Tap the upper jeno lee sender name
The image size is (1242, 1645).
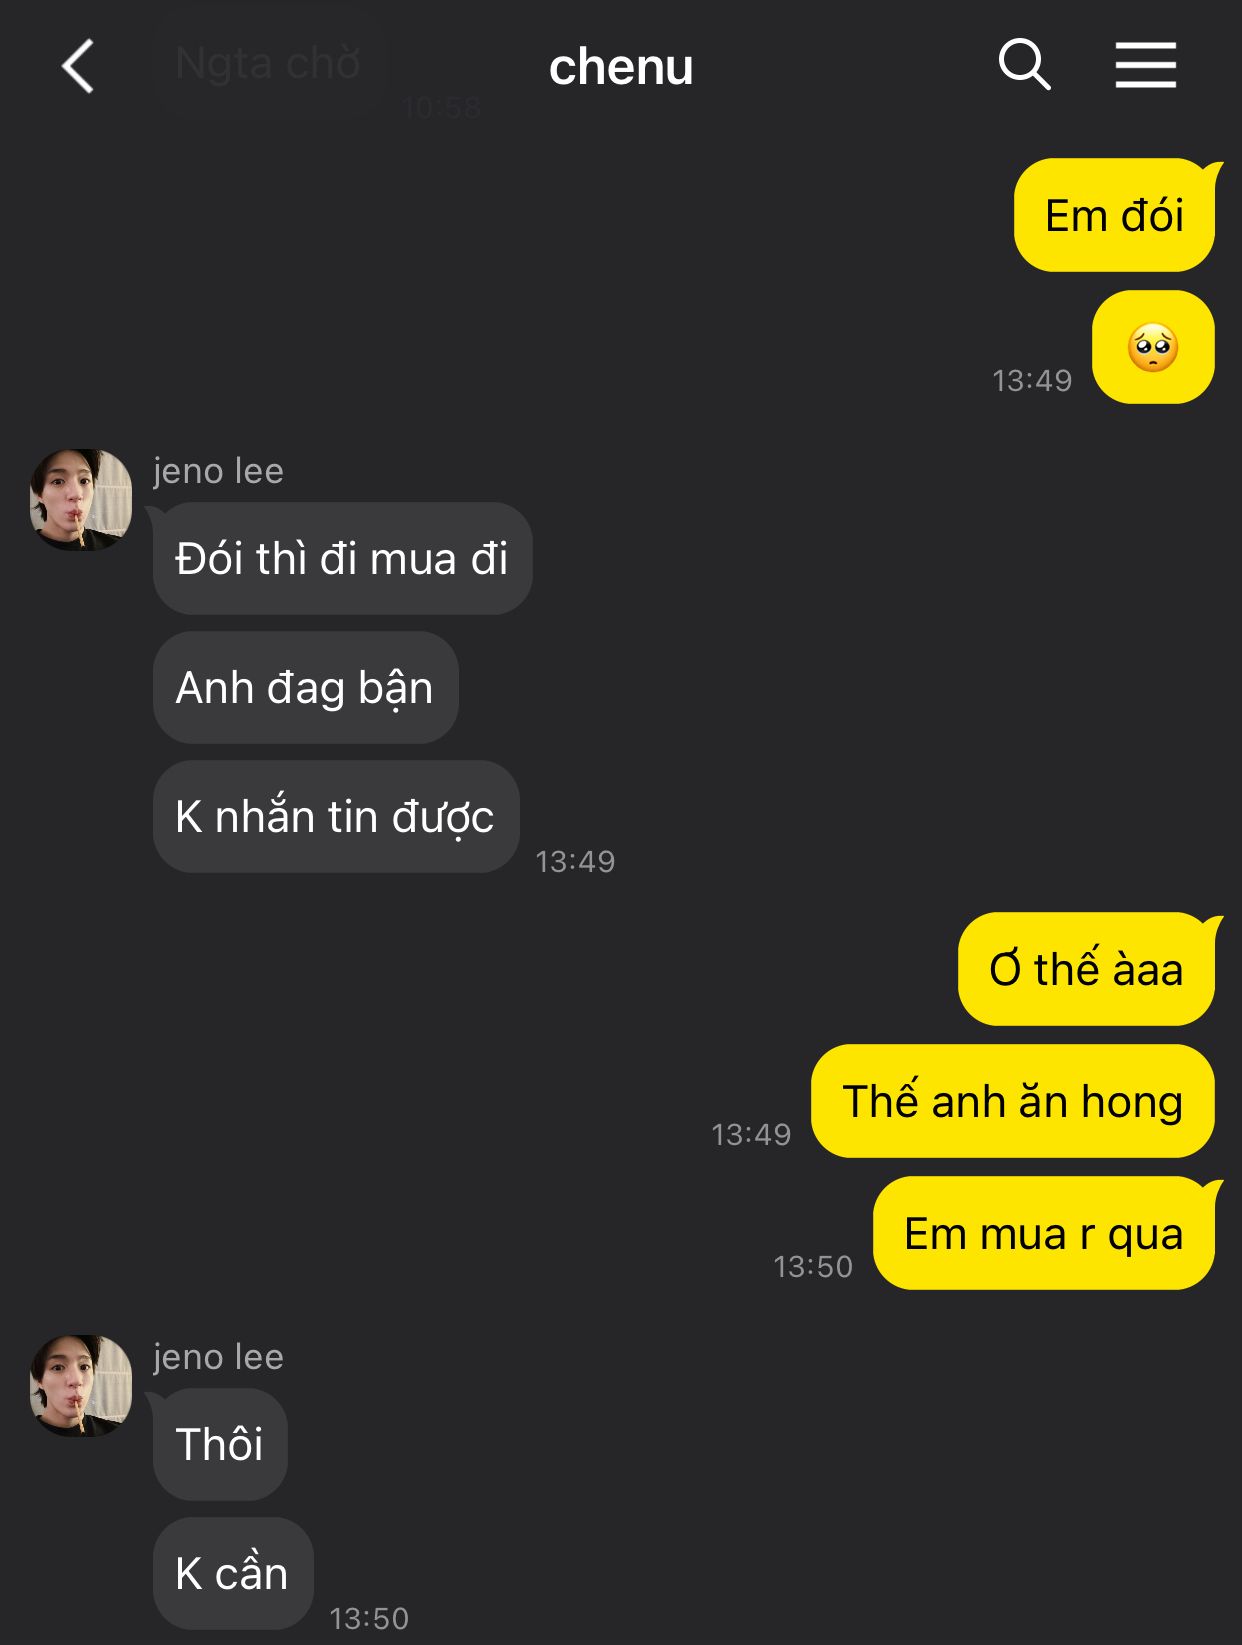coord(218,471)
